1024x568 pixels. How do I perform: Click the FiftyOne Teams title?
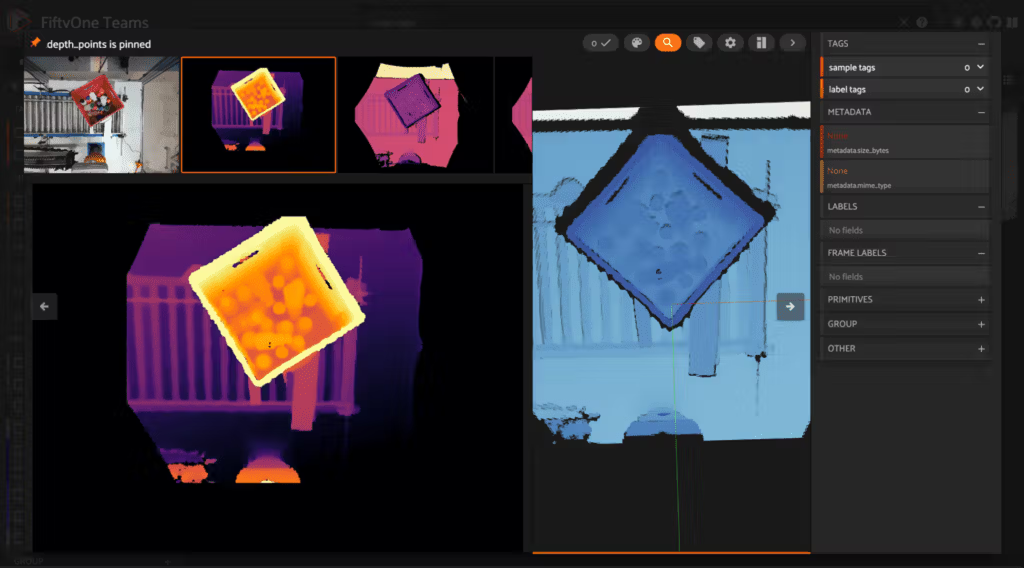tap(95, 23)
